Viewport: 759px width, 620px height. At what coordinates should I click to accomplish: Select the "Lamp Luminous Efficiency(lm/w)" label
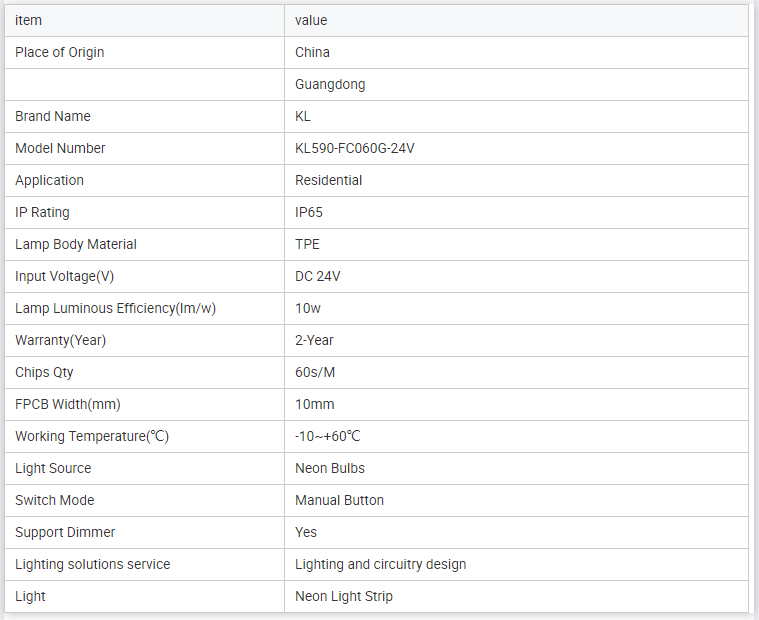coord(115,308)
